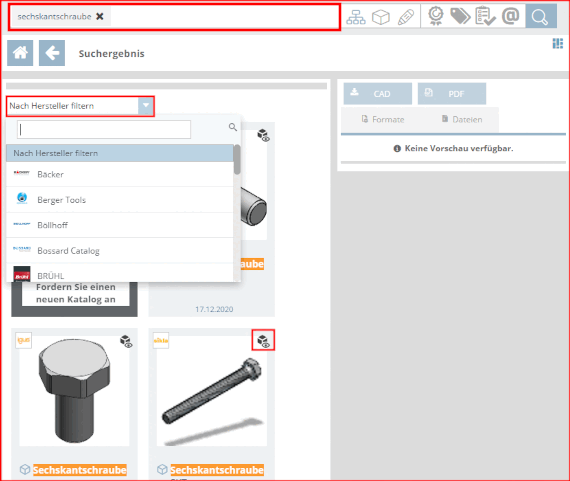Choose the sketch search pencil icon

(x=405, y=17)
